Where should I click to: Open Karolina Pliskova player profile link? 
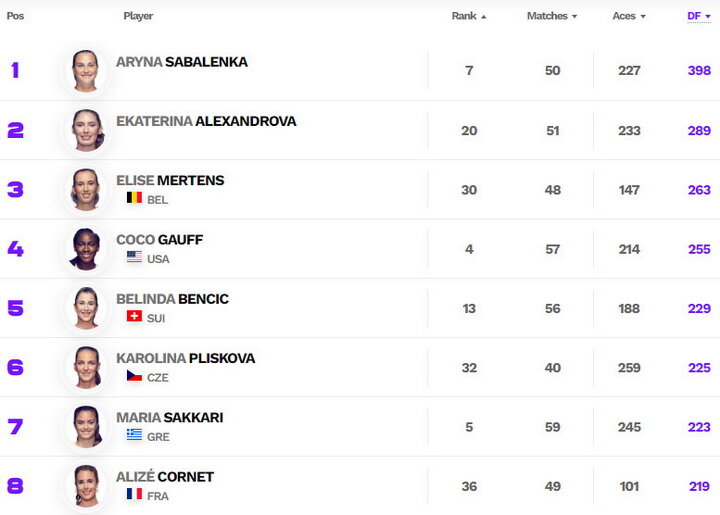tap(186, 358)
